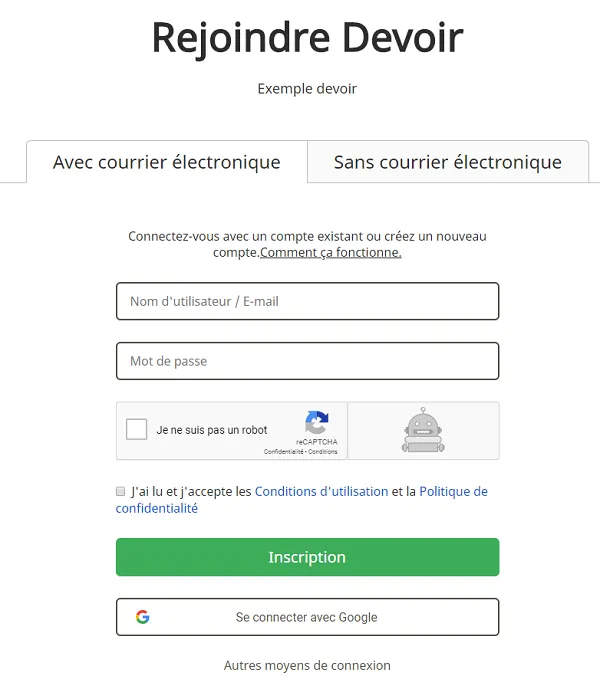The width and height of the screenshot is (600, 689).
Task: Open the 'Sans courrier électronique' tab
Action: click(x=448, y=162)
